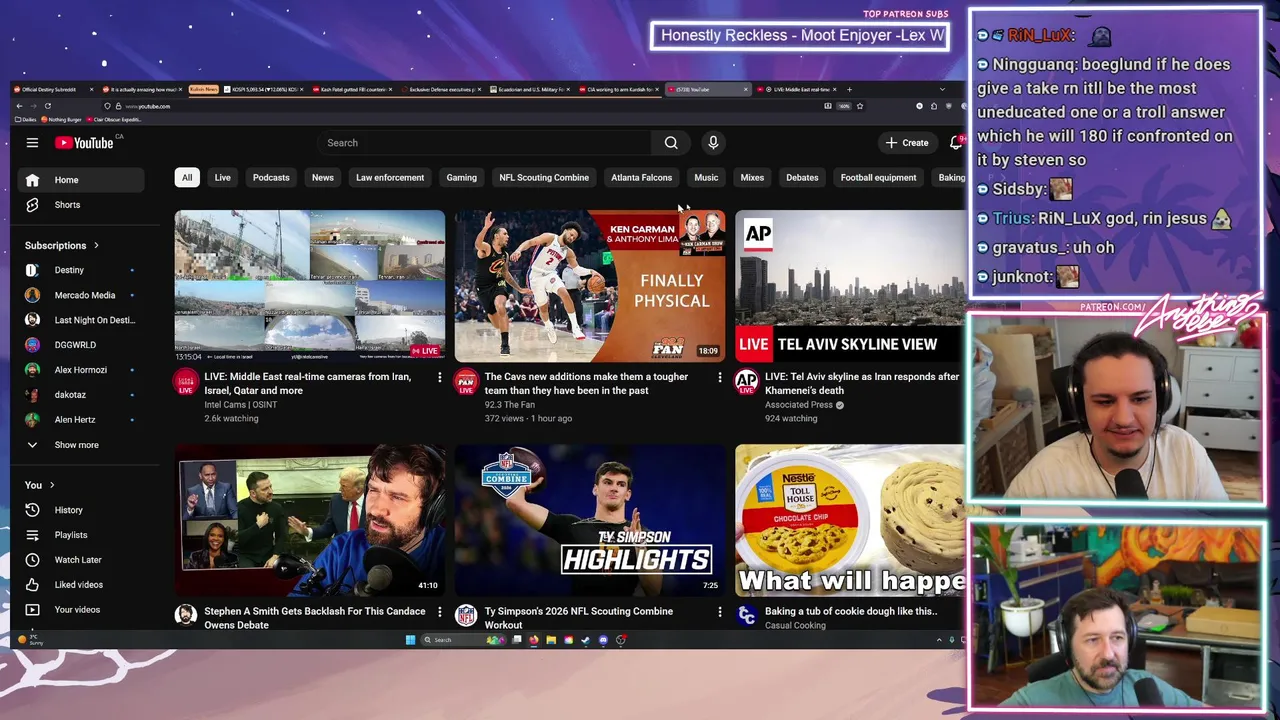
Task: Open Windows Start menu
Action: coord(410,640)
